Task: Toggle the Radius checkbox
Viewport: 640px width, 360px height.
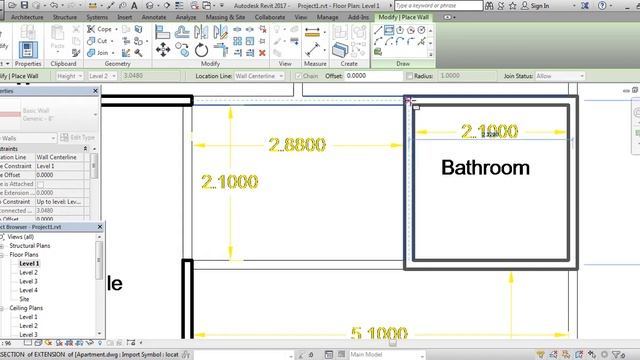Action: point(409,76)
